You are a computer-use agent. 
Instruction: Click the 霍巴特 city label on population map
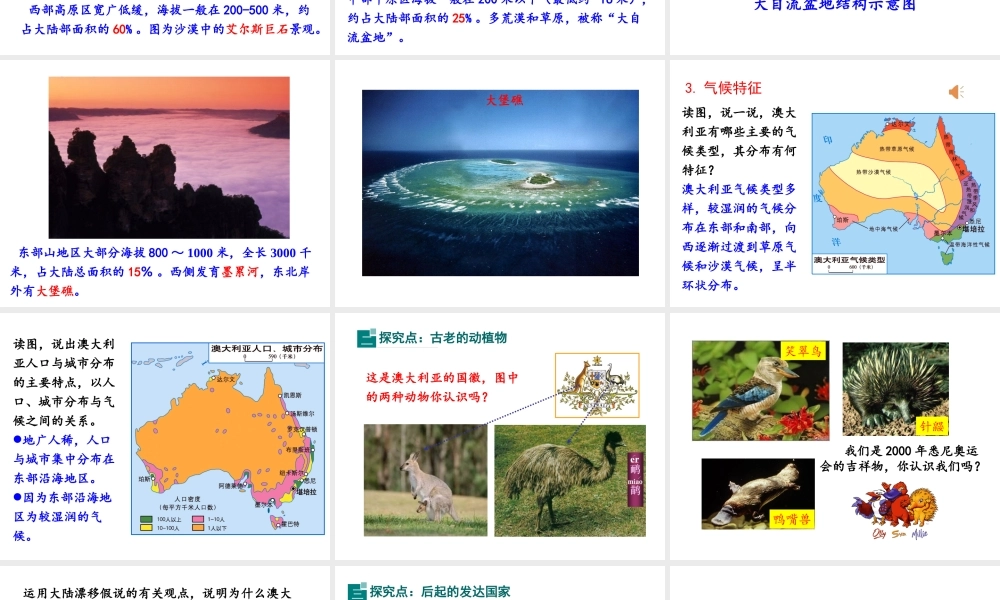click(290, 524)
